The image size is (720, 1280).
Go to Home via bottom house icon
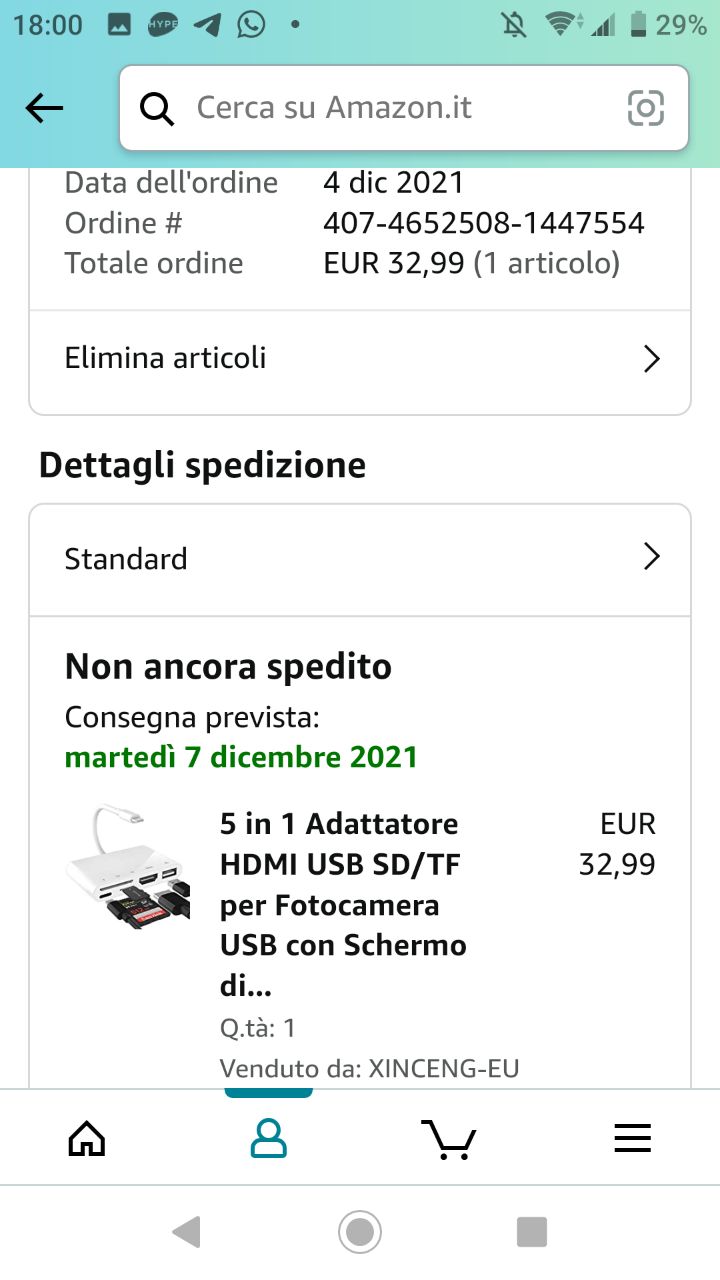tap(86, 1138)
